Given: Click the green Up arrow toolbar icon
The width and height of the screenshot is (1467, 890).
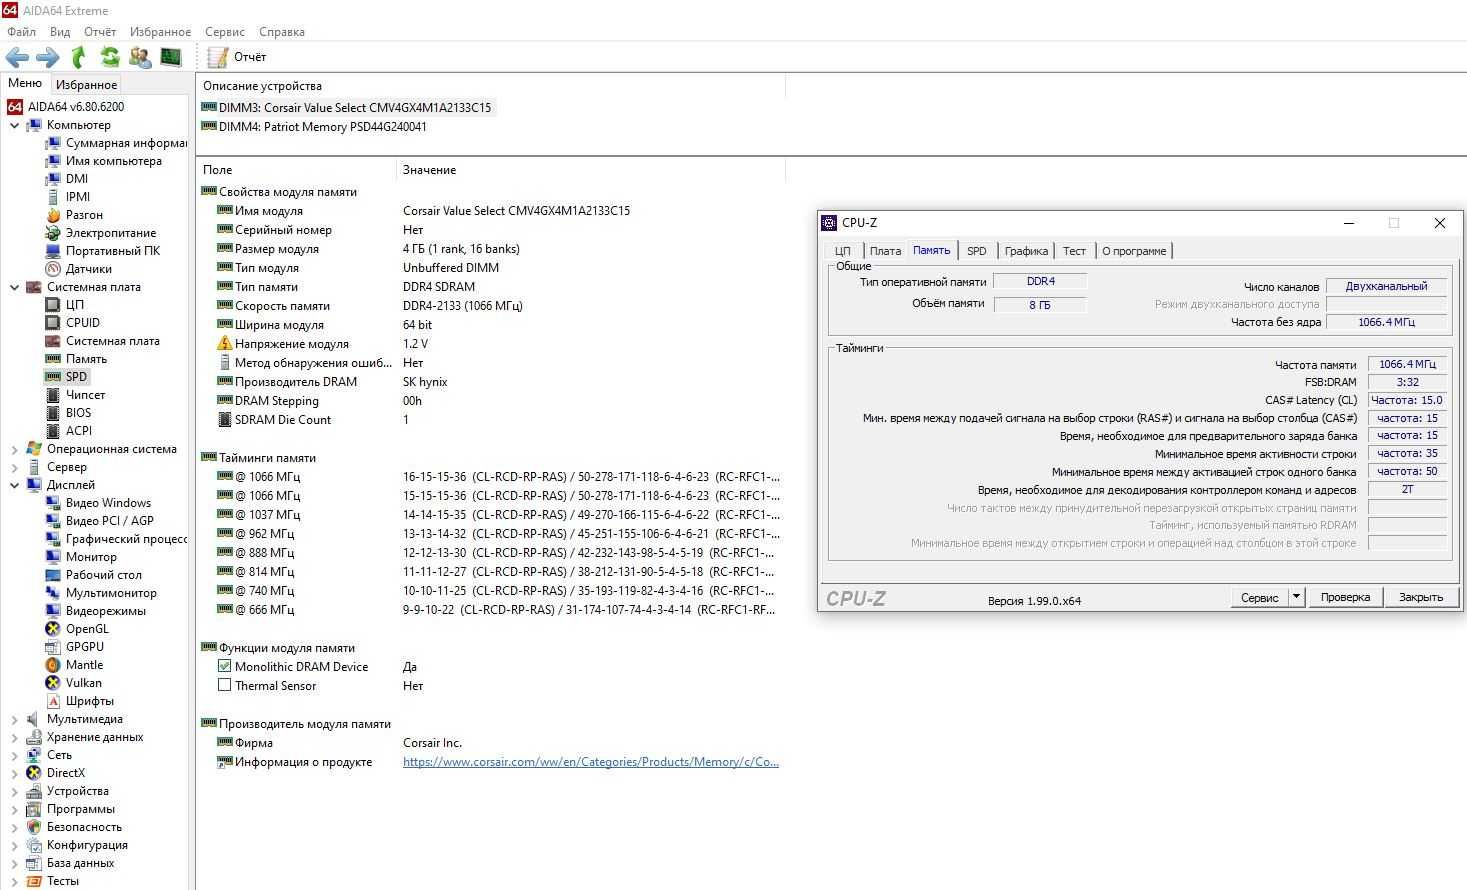Looking at the screenshot, I should tap(79, 57).
